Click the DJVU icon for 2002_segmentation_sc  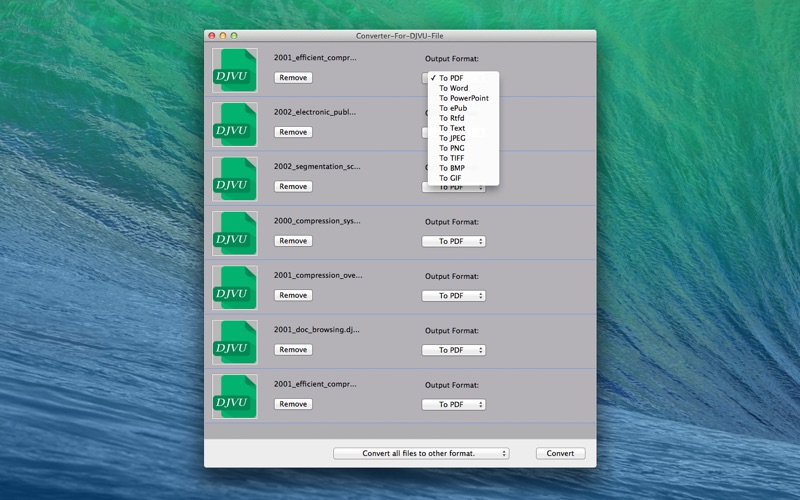click(235, 179)
